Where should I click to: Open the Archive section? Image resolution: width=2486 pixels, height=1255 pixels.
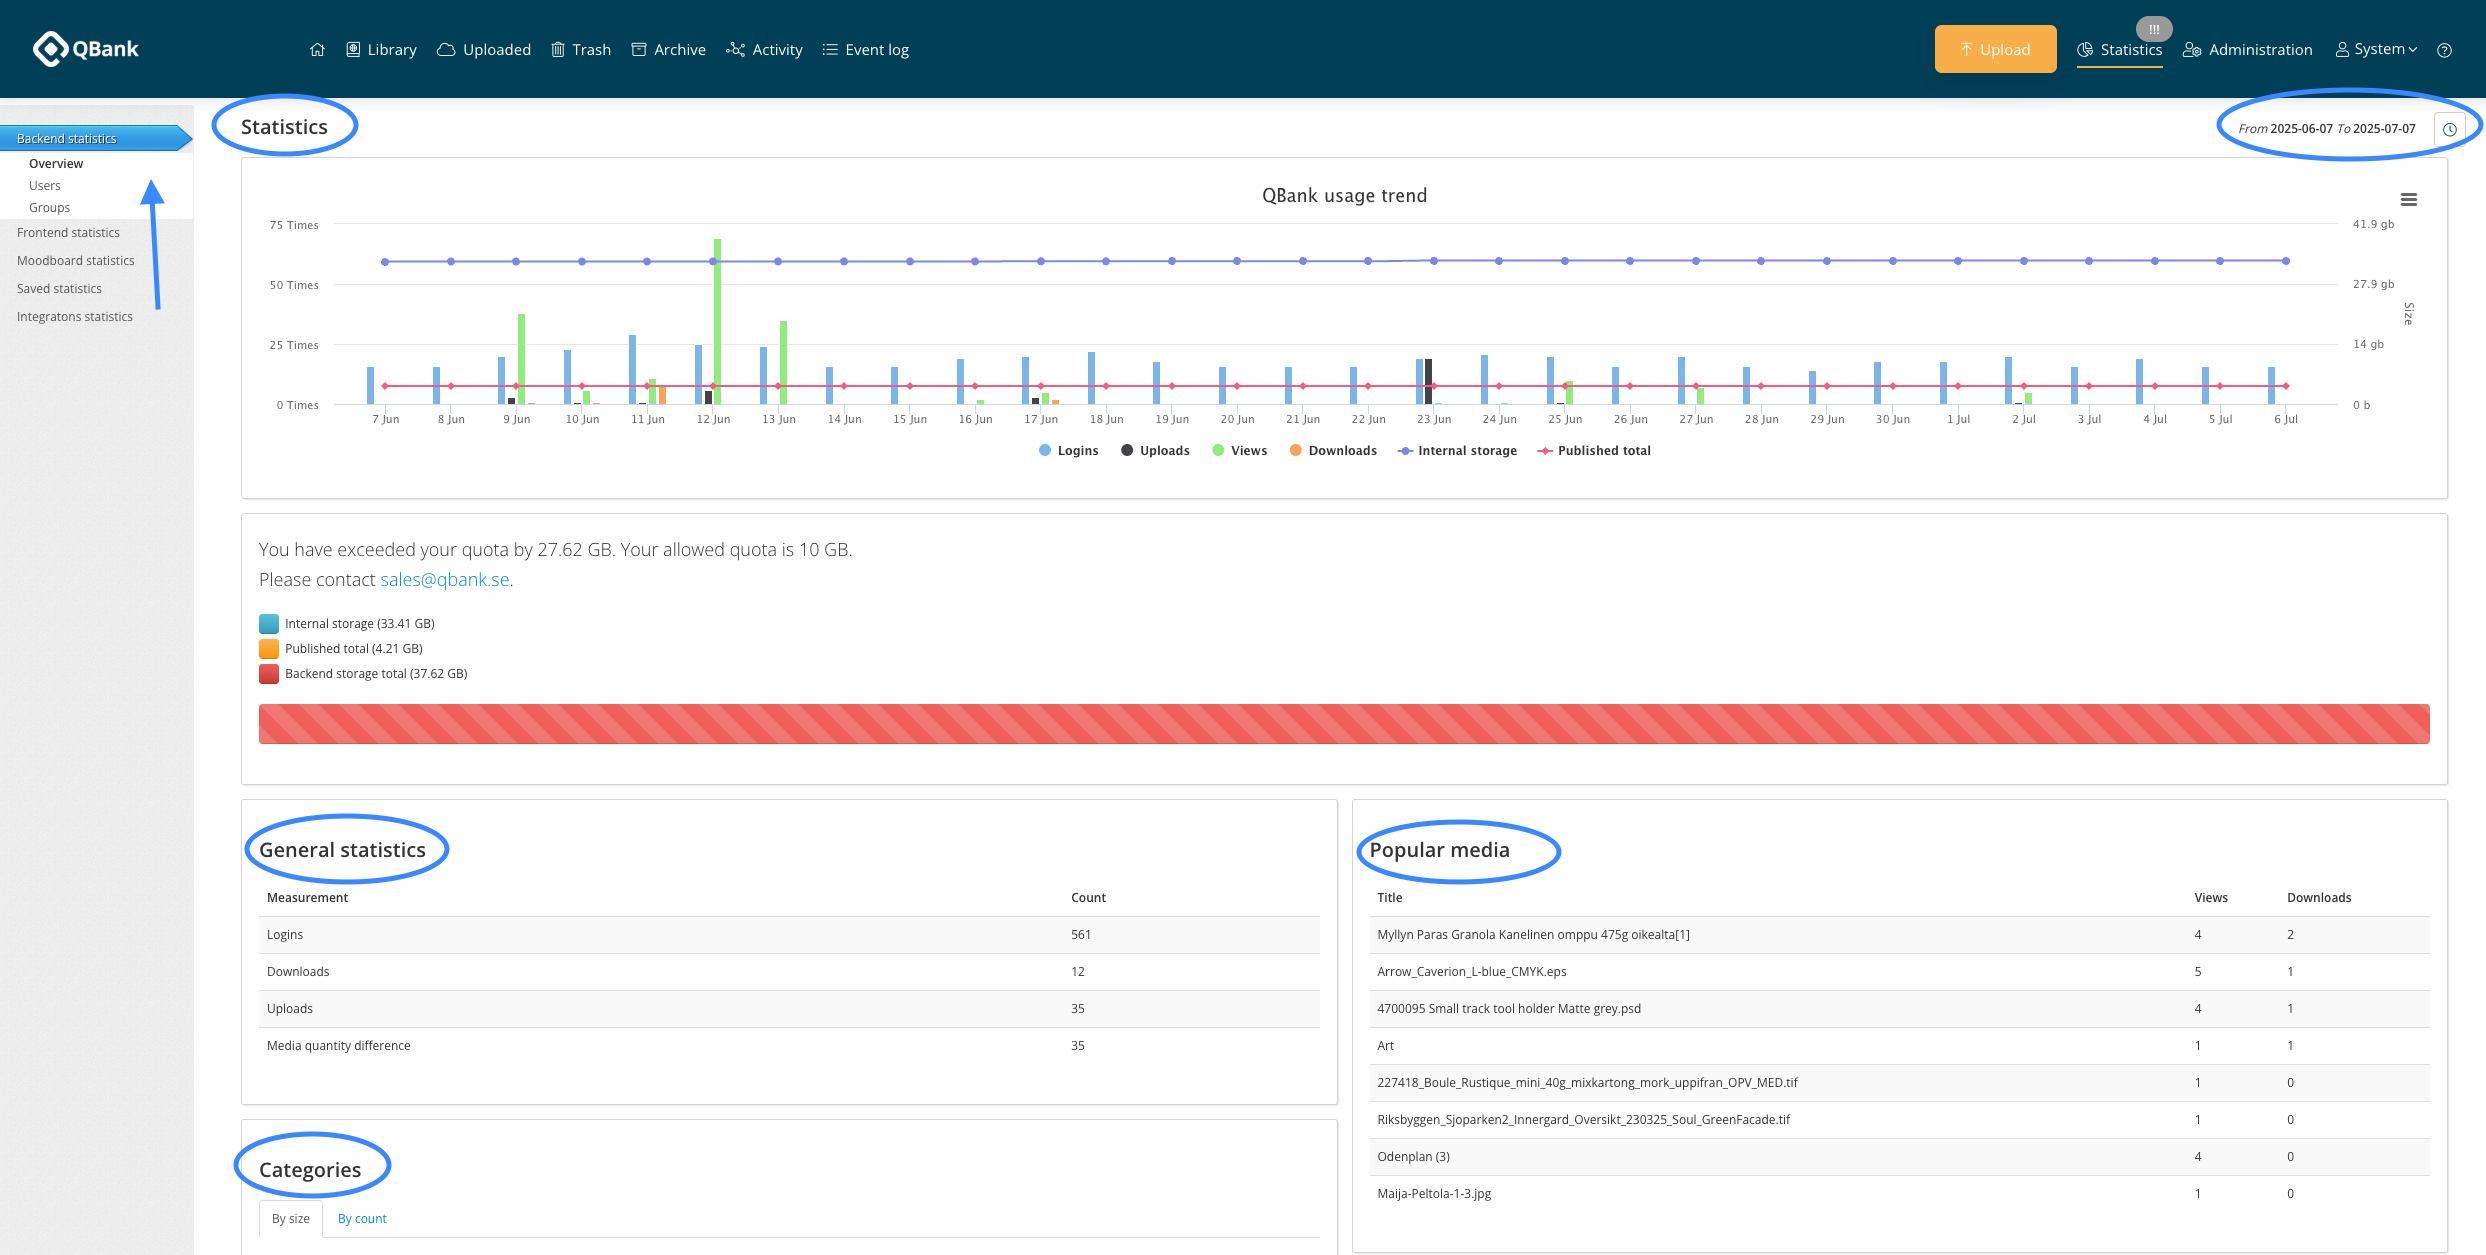[x=668, y=50]
